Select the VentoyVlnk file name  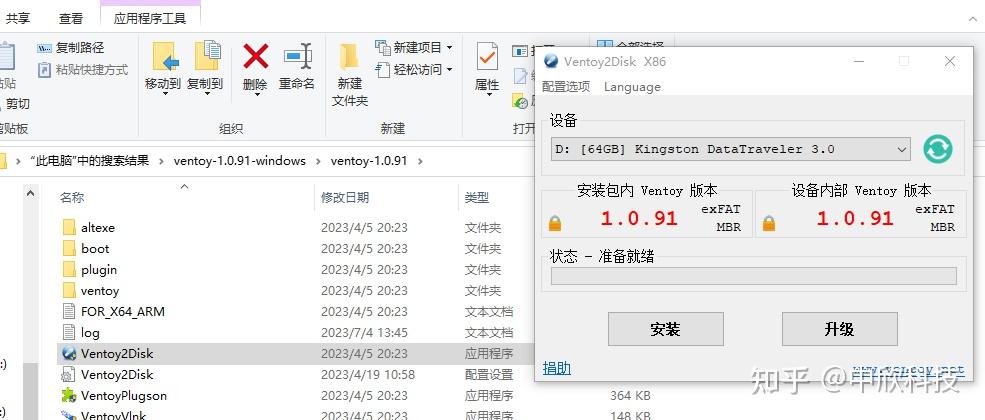(x=113, y=415)
